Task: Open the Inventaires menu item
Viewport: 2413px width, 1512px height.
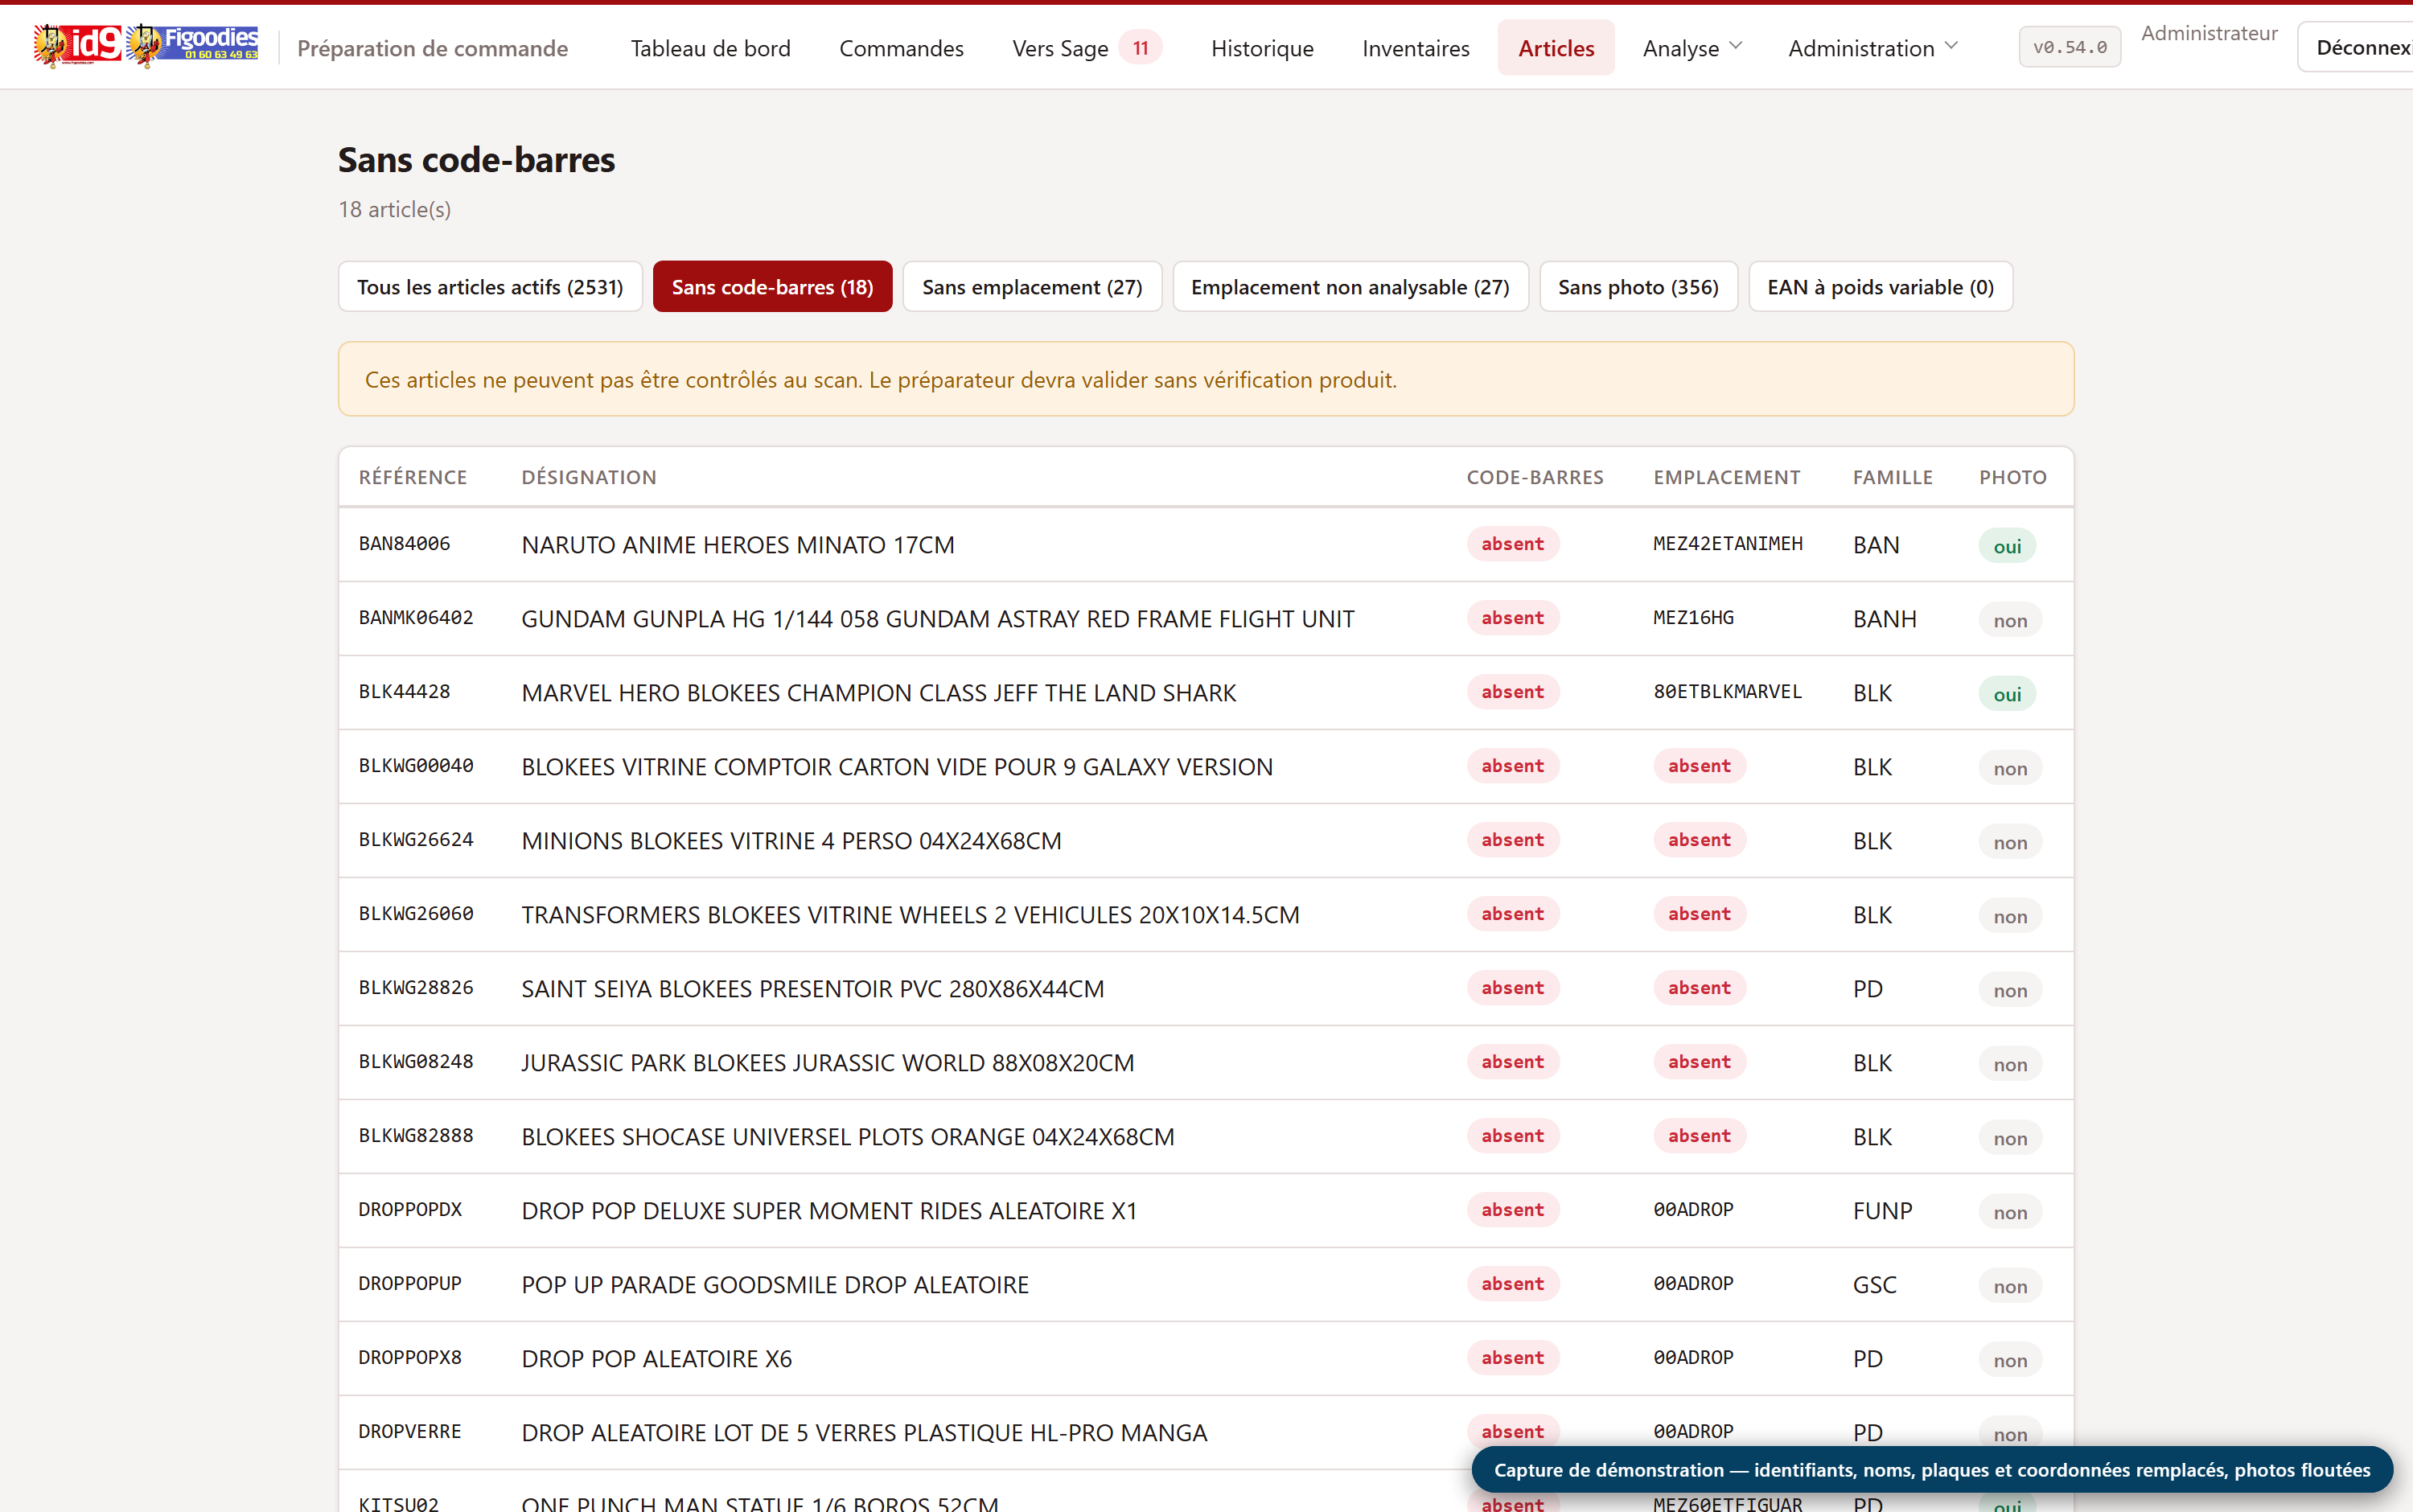Action: (1415, 48)
